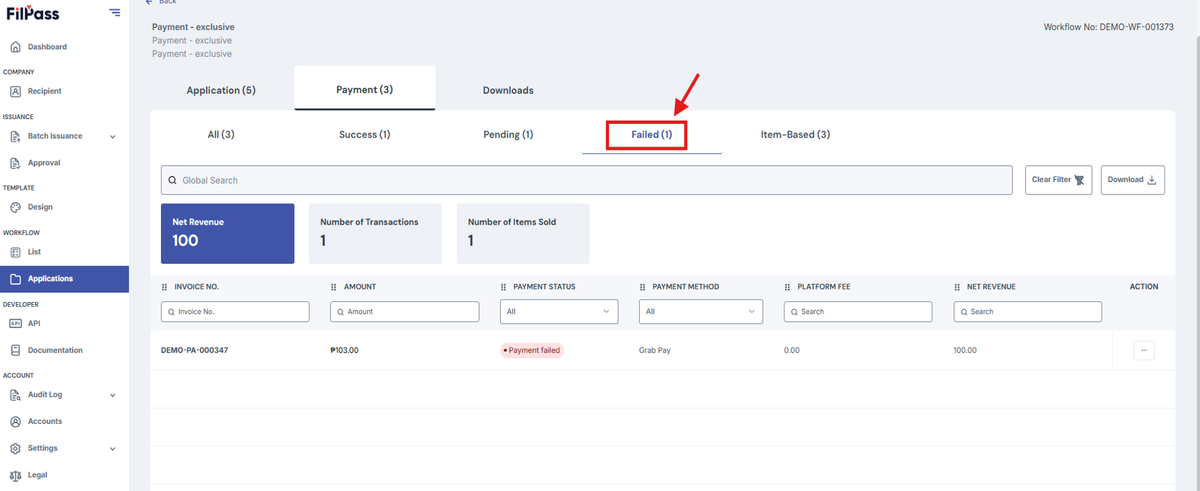Select the Net Revenue summary card
Screen dimensions: 1200x491
(x=227, y=233)
